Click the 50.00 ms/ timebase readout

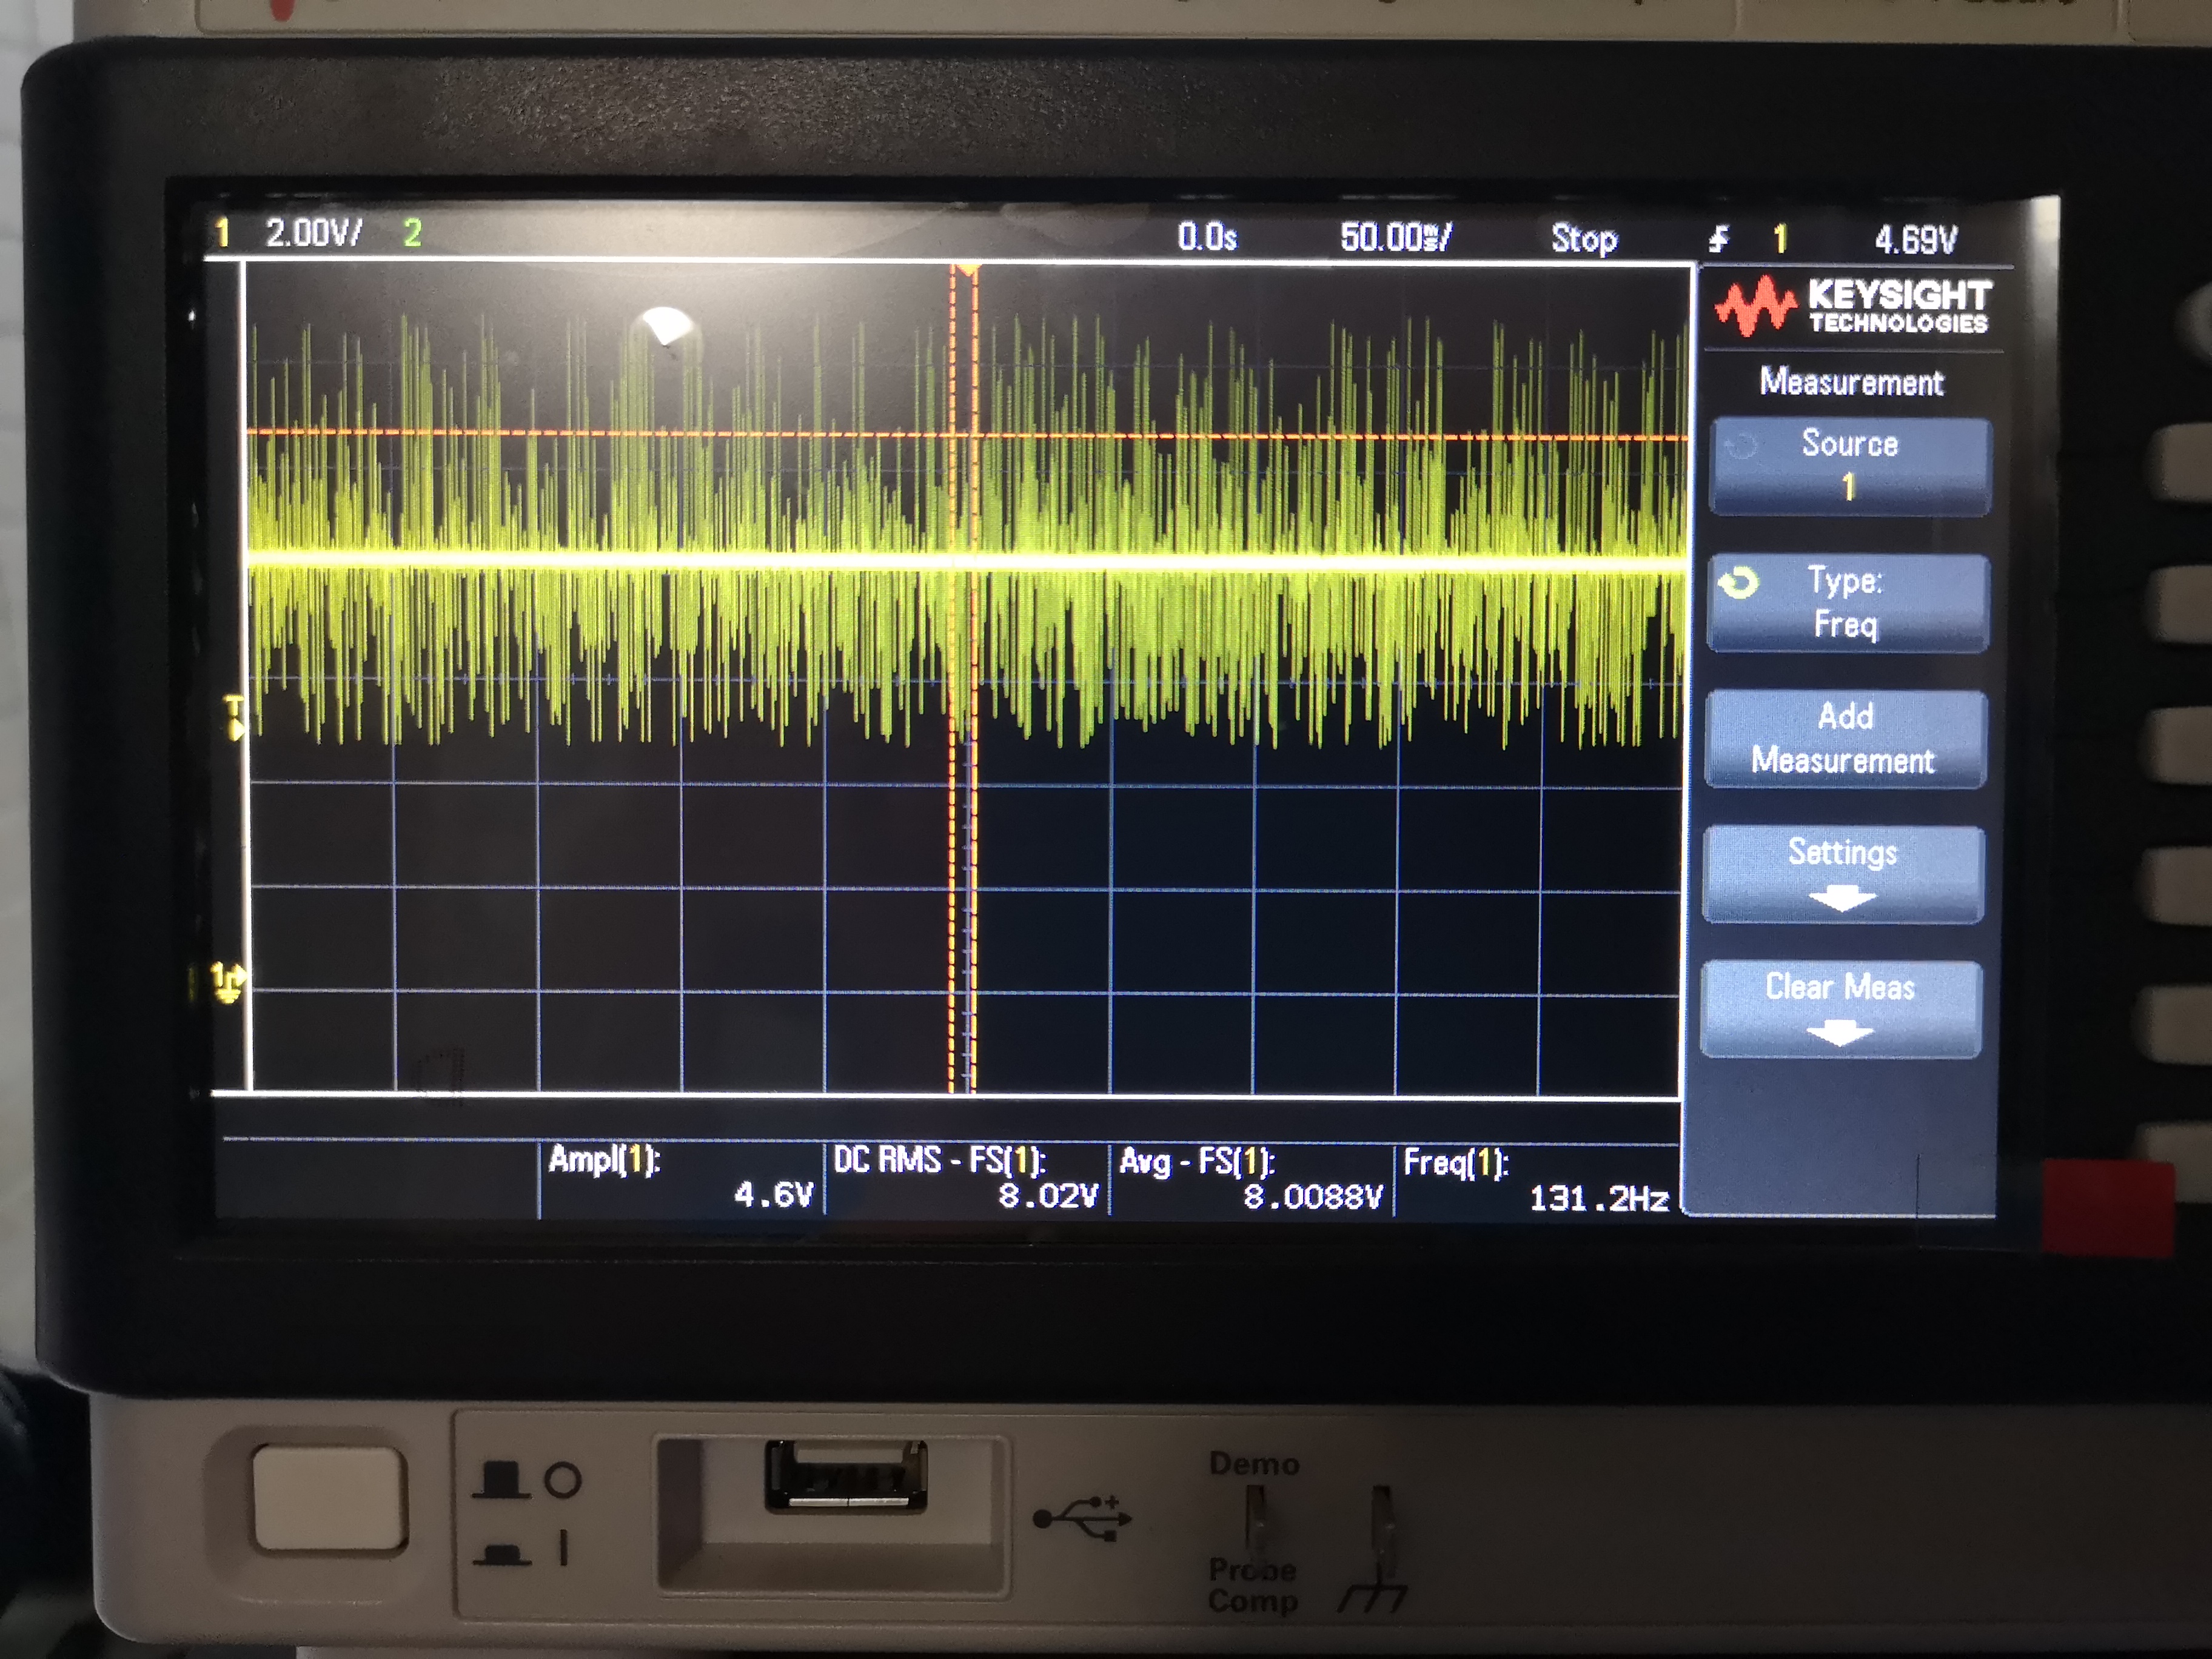pos(1395,238)
